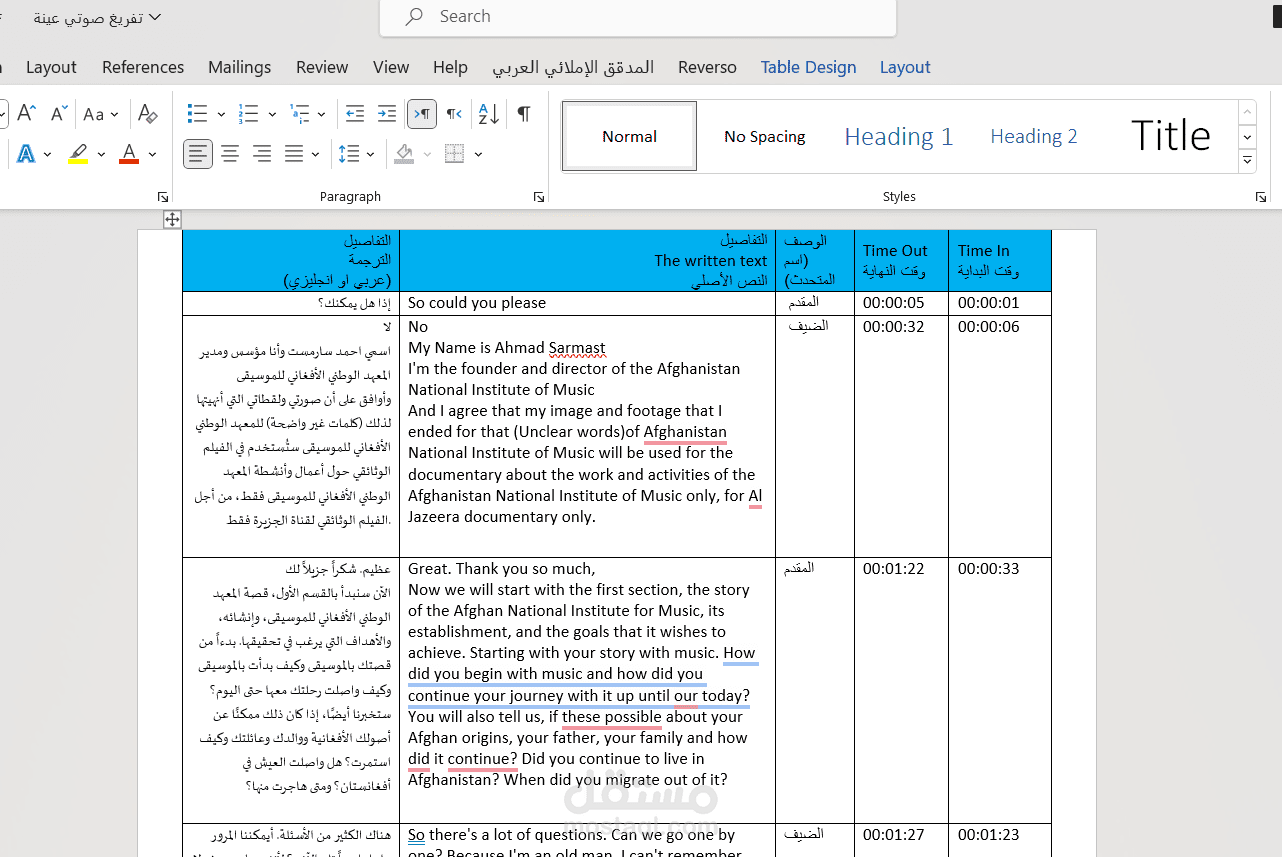Screen dimensions: 1282x857
Task: Sort the selection alphabetically A-Z
Action: tap(488, 114)
